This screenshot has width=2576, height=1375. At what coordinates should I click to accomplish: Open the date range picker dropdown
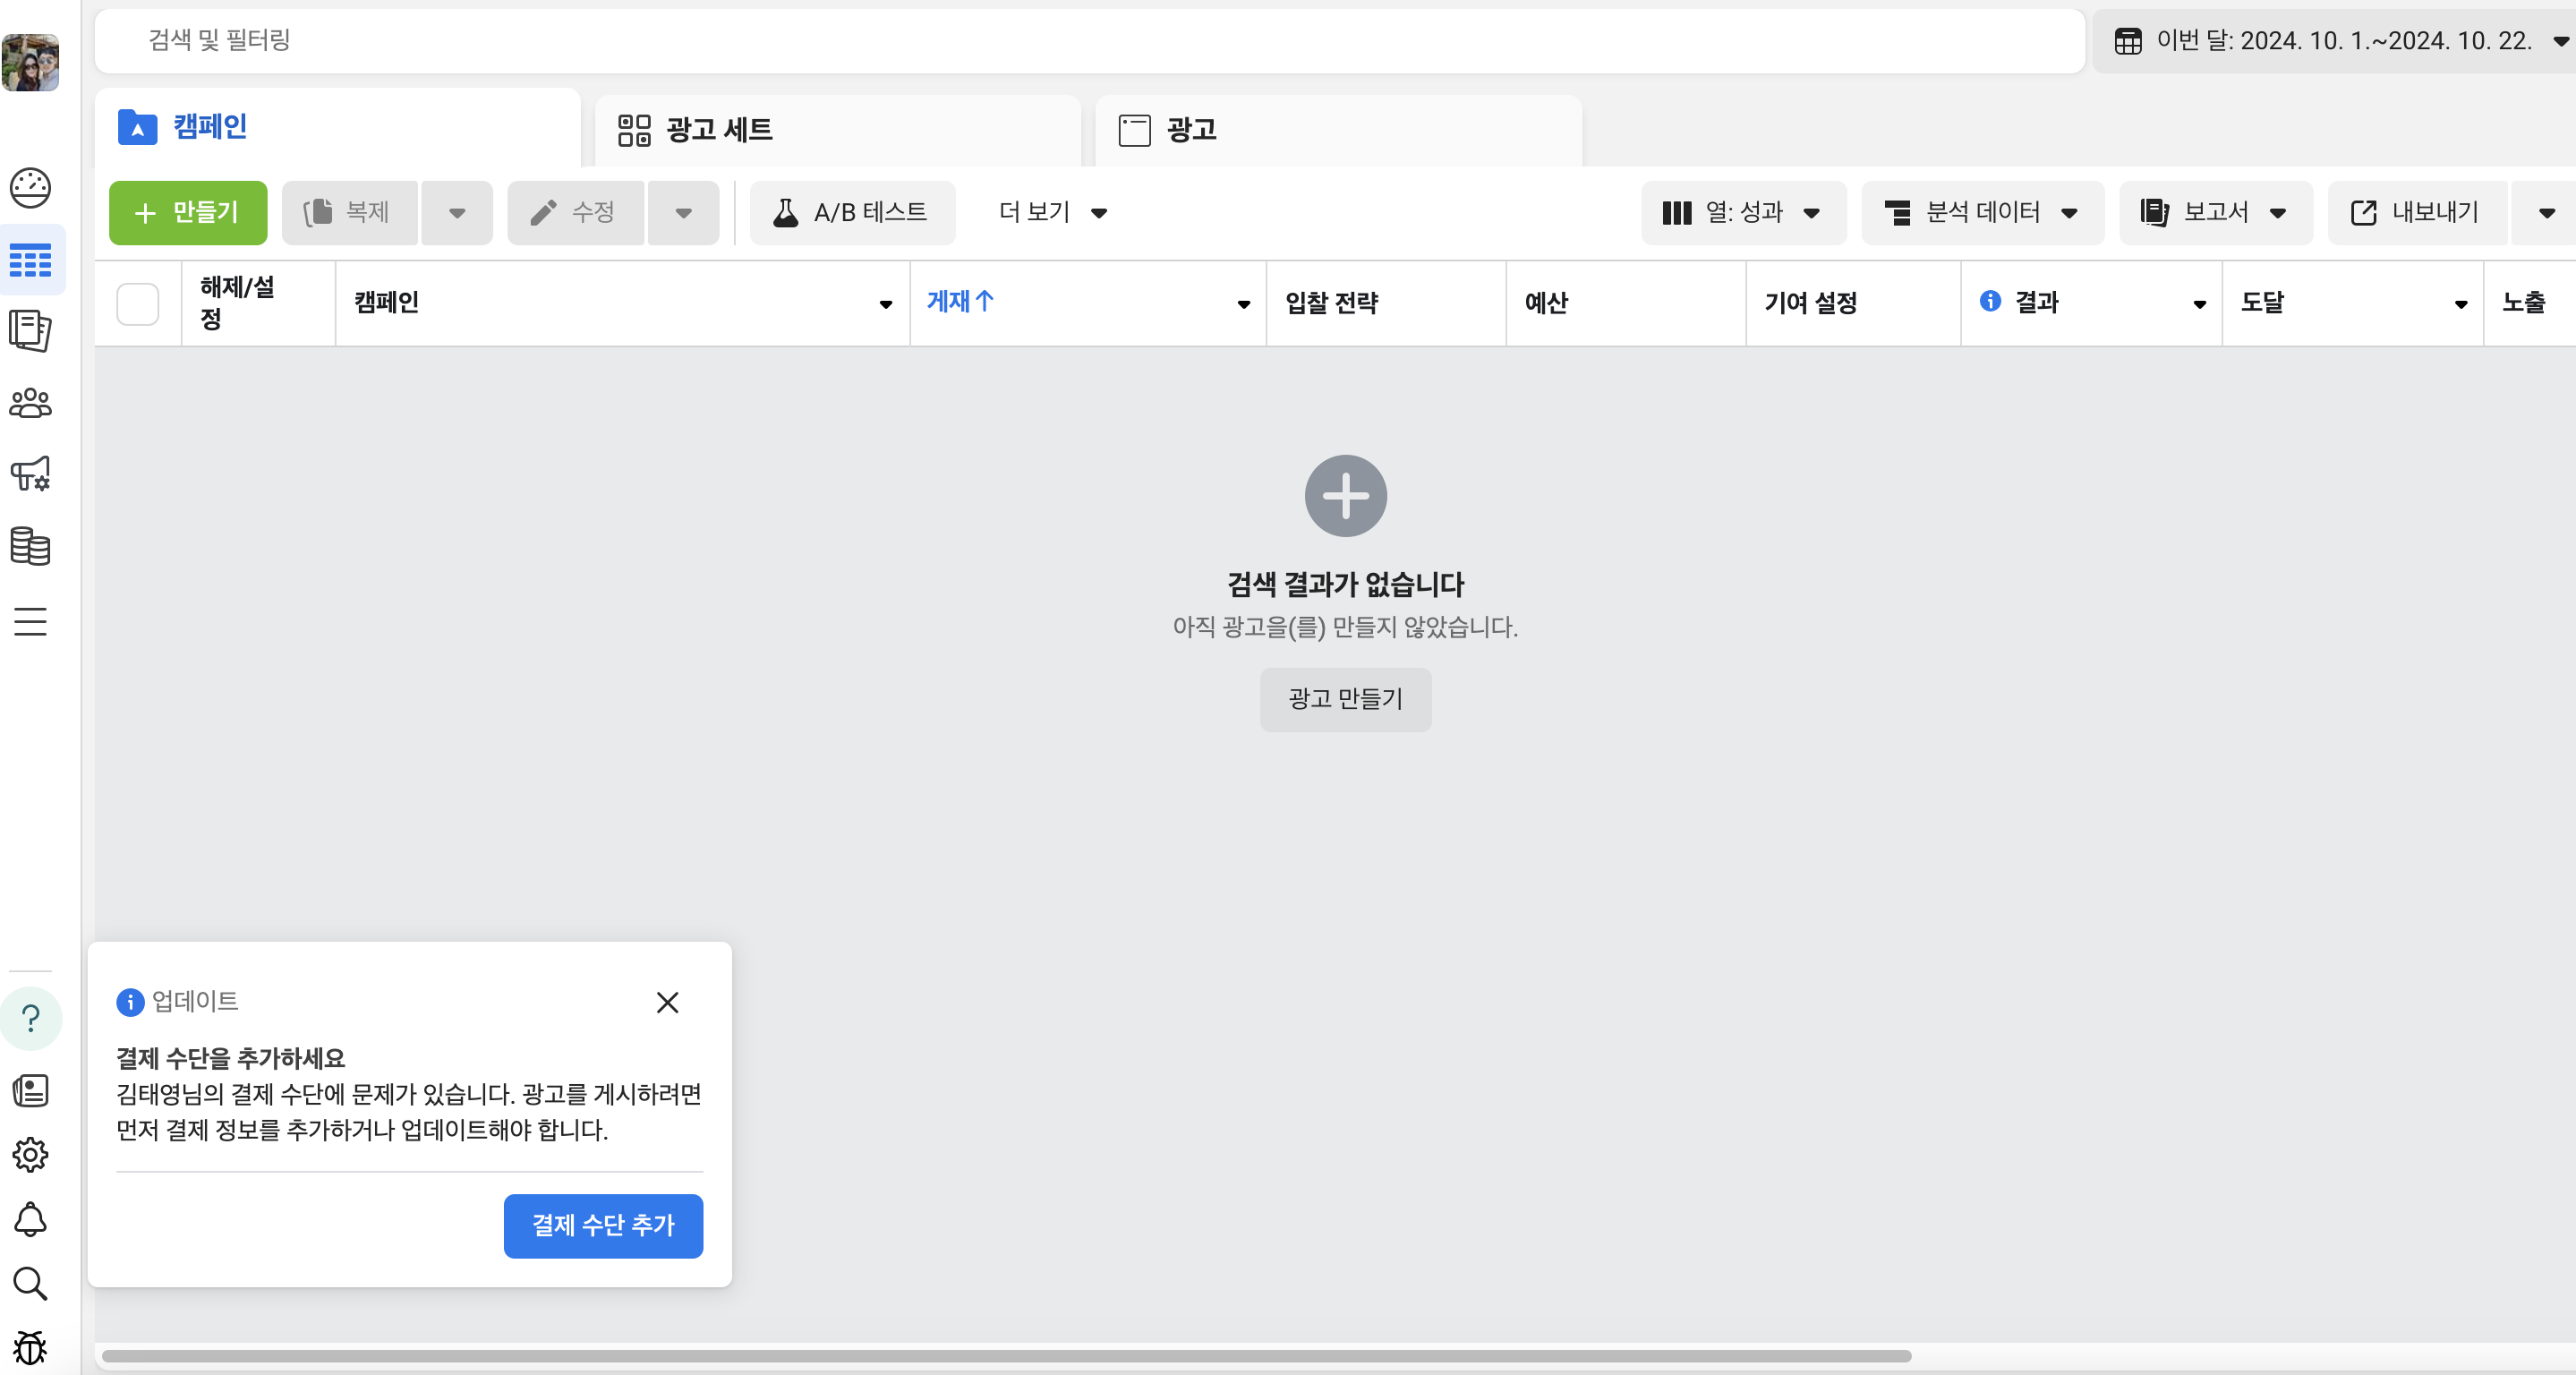click(x=2337, y=41)
